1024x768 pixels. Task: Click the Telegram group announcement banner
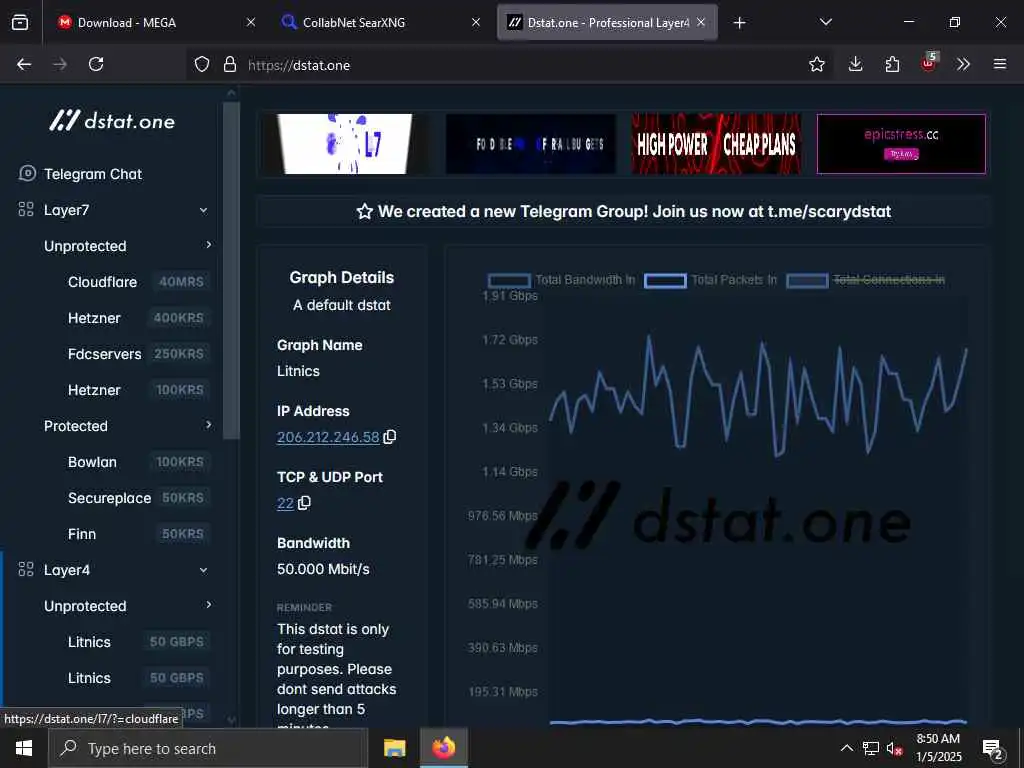(623, 212)
